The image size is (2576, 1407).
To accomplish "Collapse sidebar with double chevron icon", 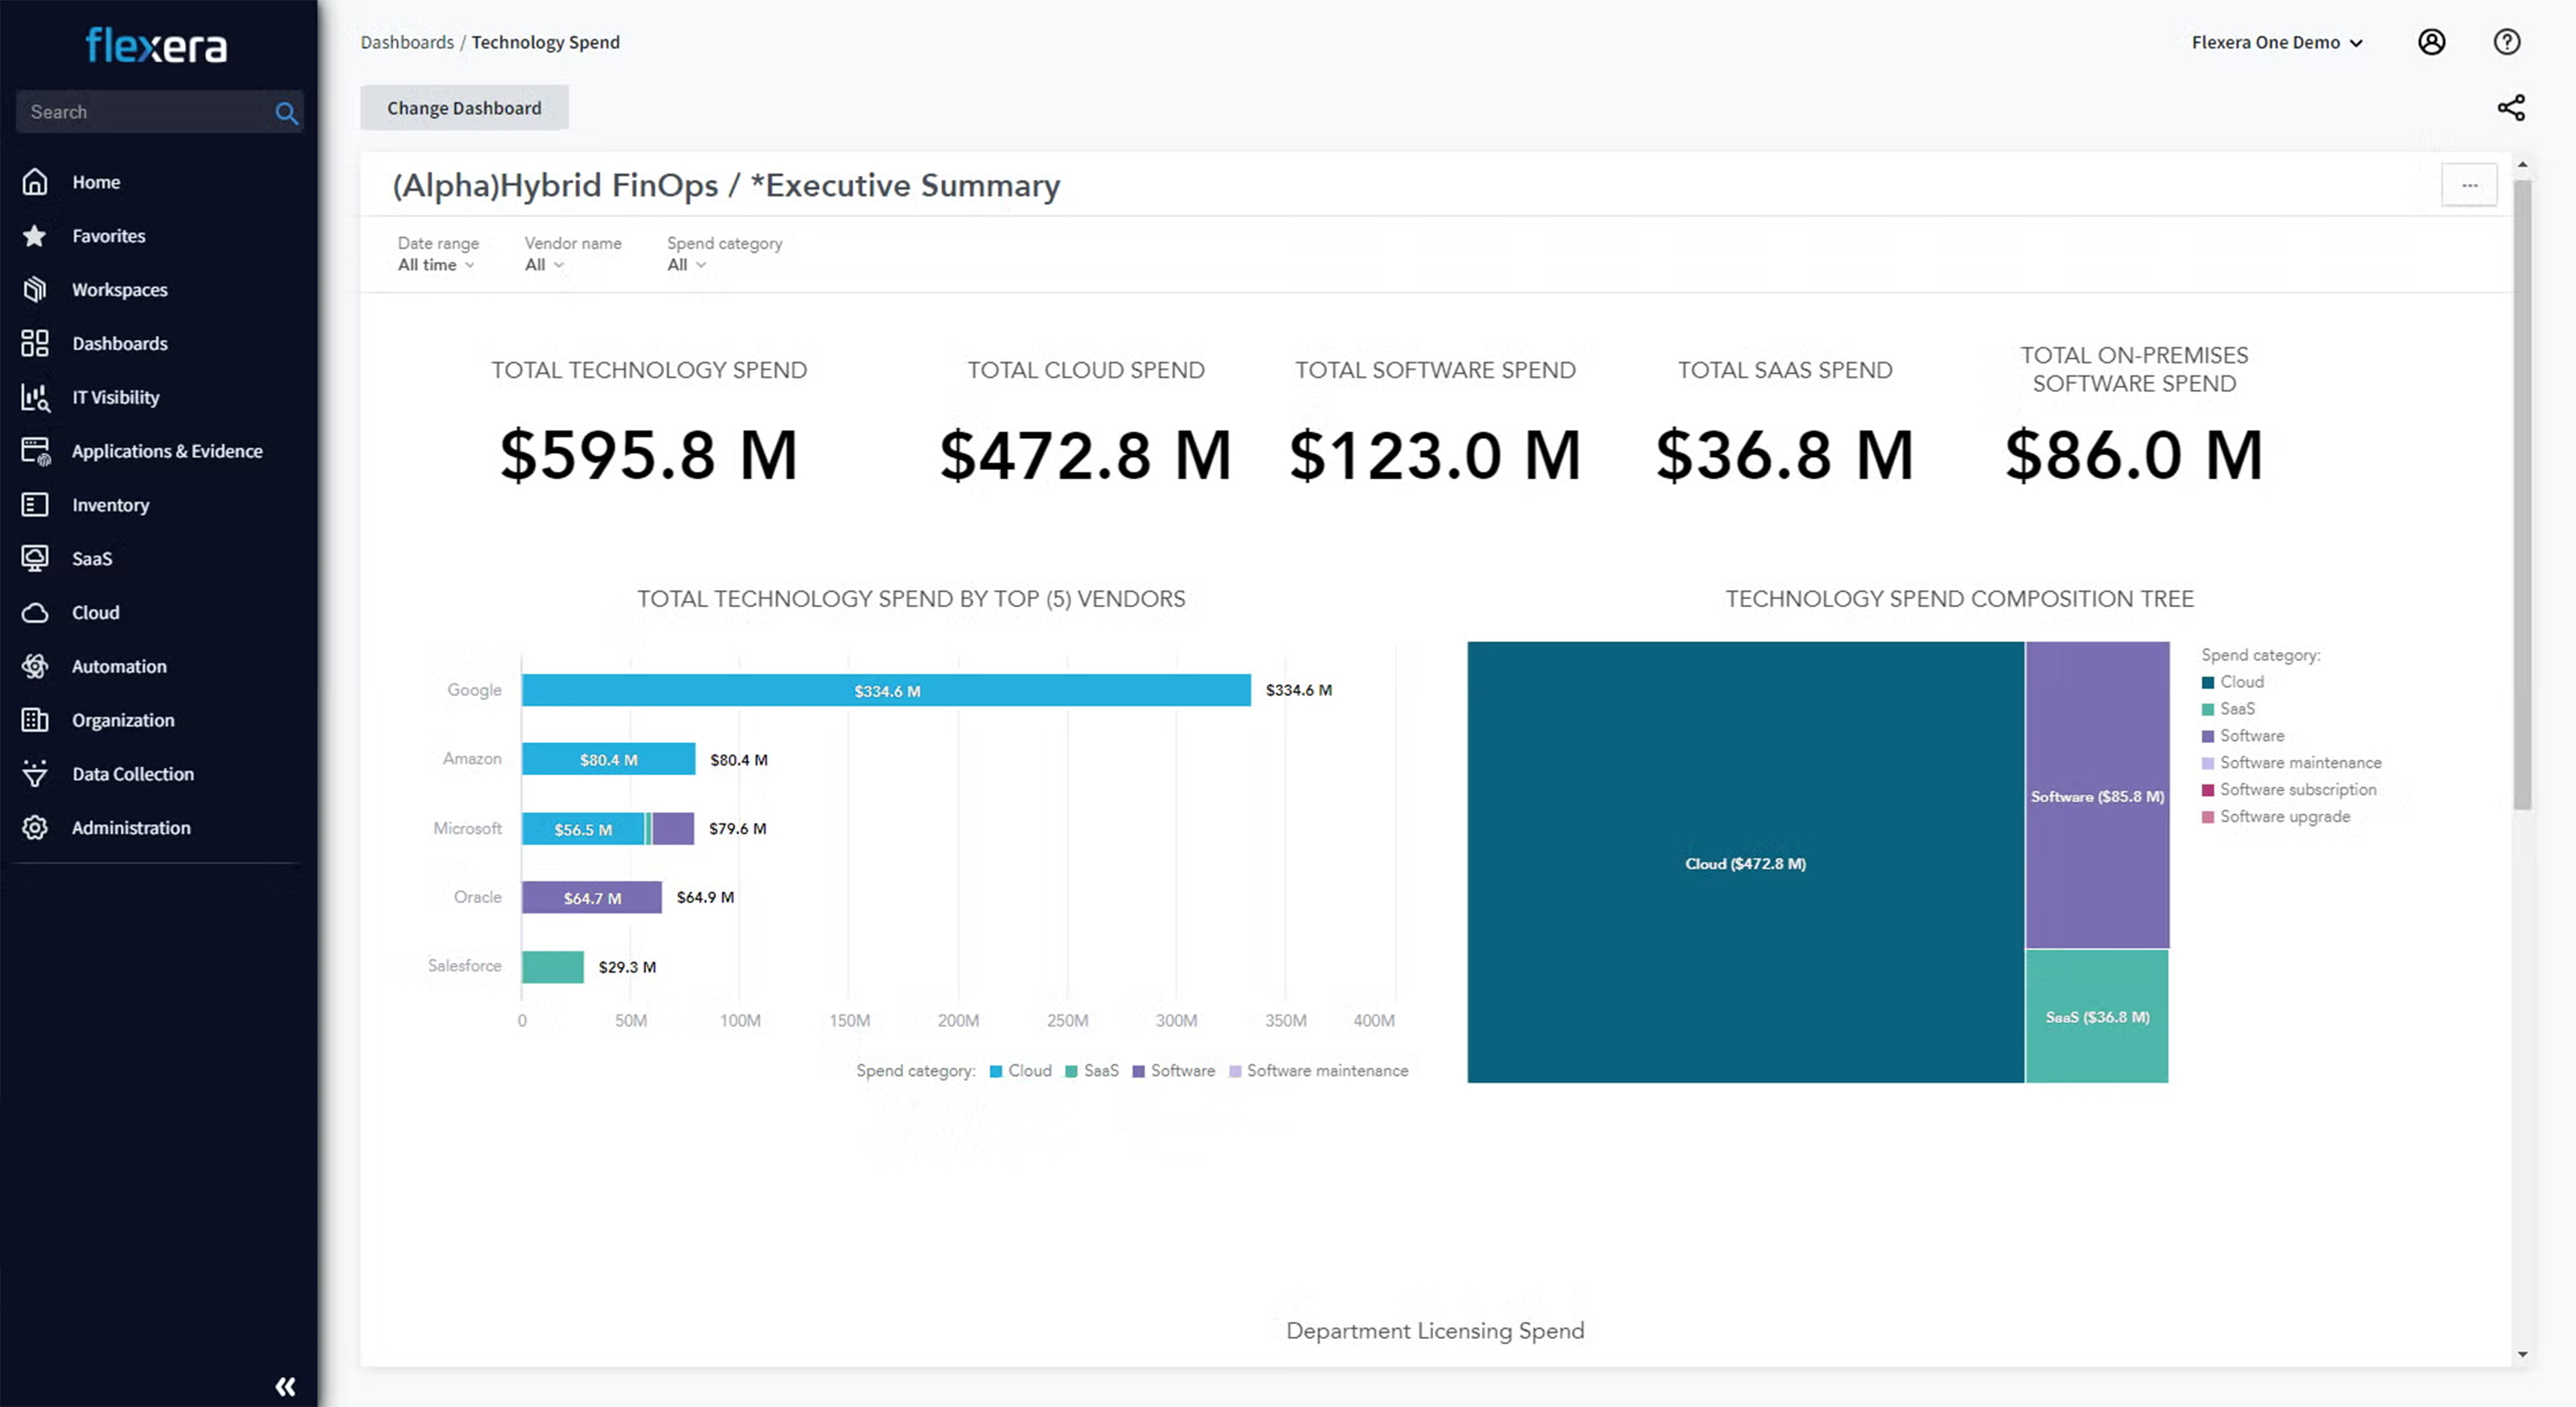I will (285, 1386).
